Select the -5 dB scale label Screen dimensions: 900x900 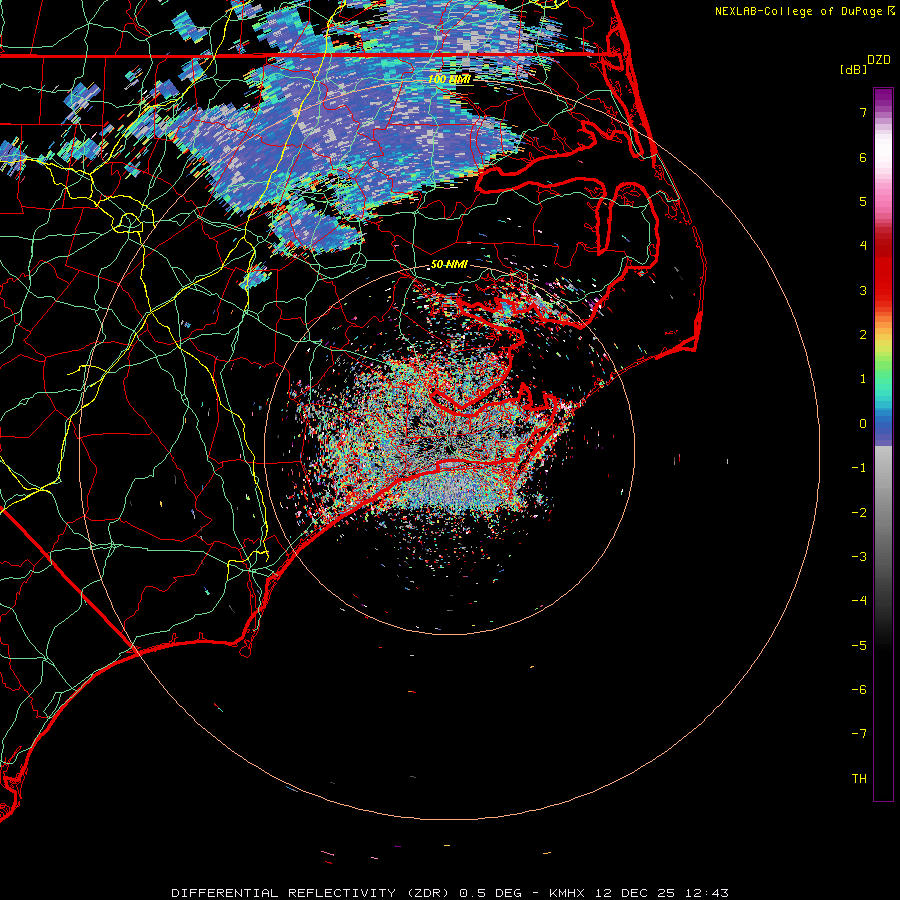(859, 646)
